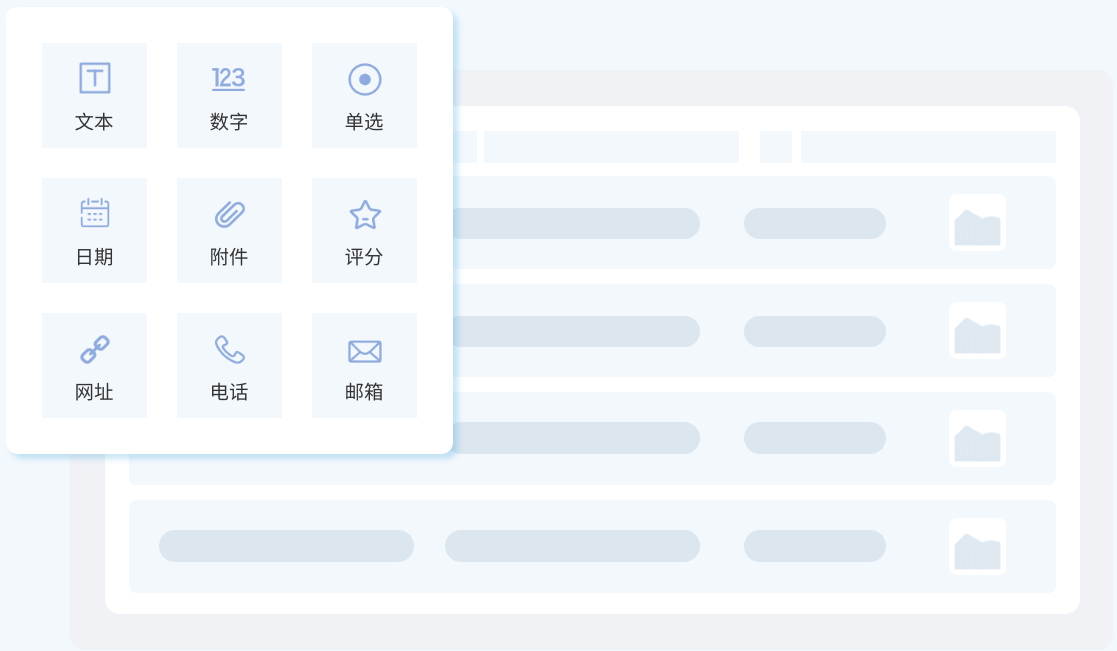Select the 文本 text field icon
This screenshot has width=1117, height=651.
94,78
